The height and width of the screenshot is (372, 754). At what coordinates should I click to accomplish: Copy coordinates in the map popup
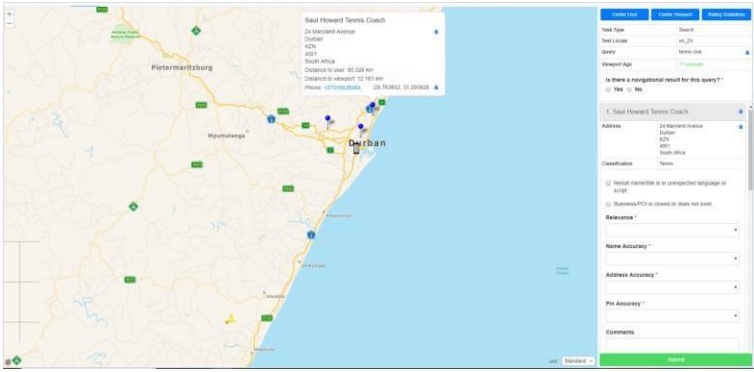436,87
